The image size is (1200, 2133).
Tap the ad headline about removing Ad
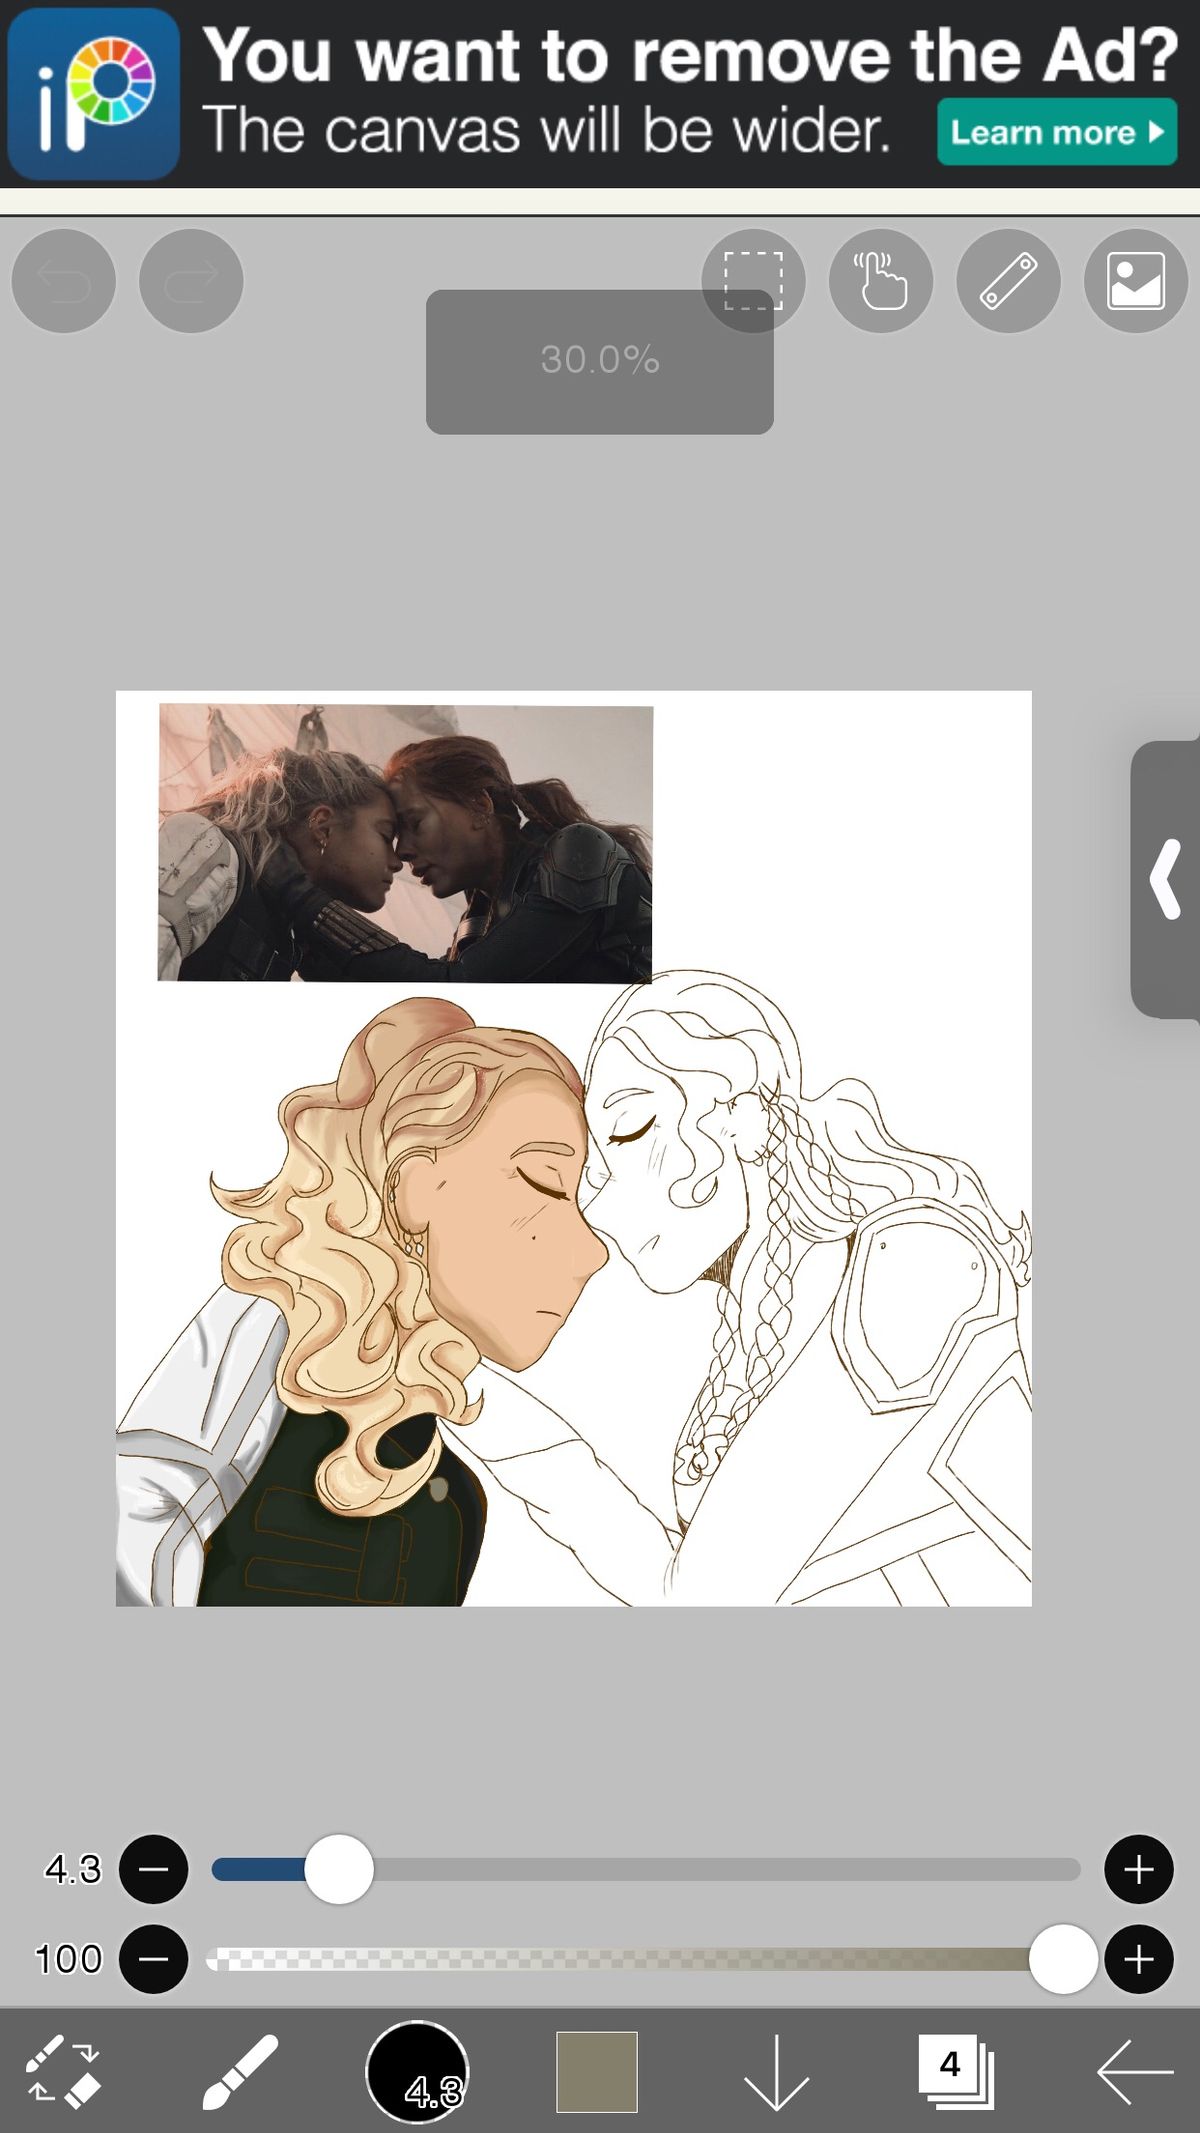click(x=691, y=54)
